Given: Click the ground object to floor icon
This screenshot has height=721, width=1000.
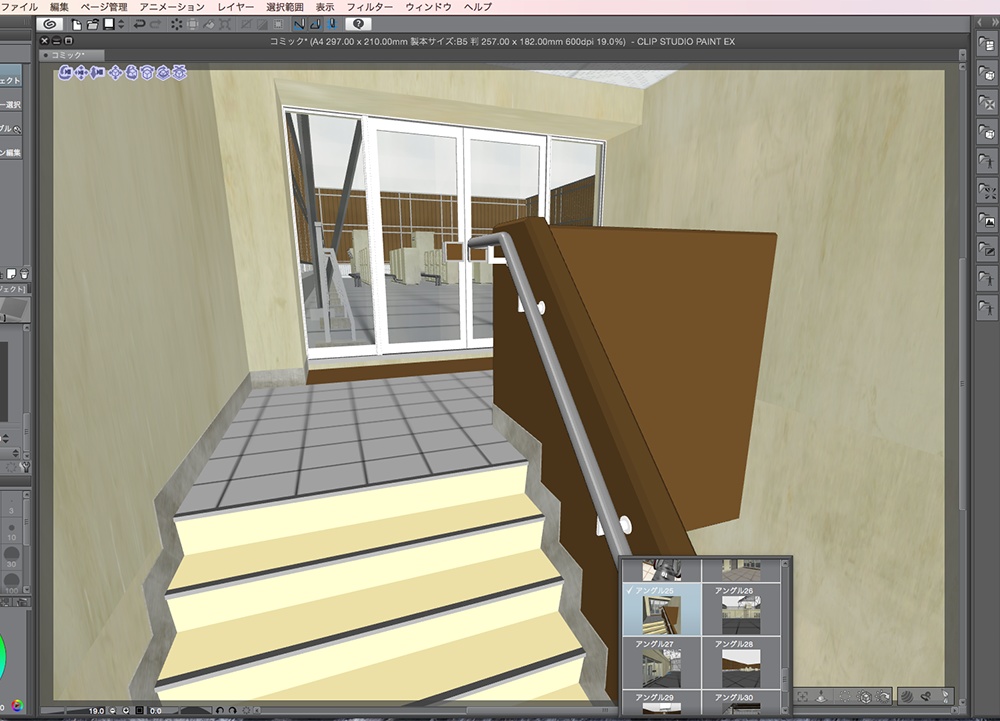Looking at the screenshot, I should [821, 697].
